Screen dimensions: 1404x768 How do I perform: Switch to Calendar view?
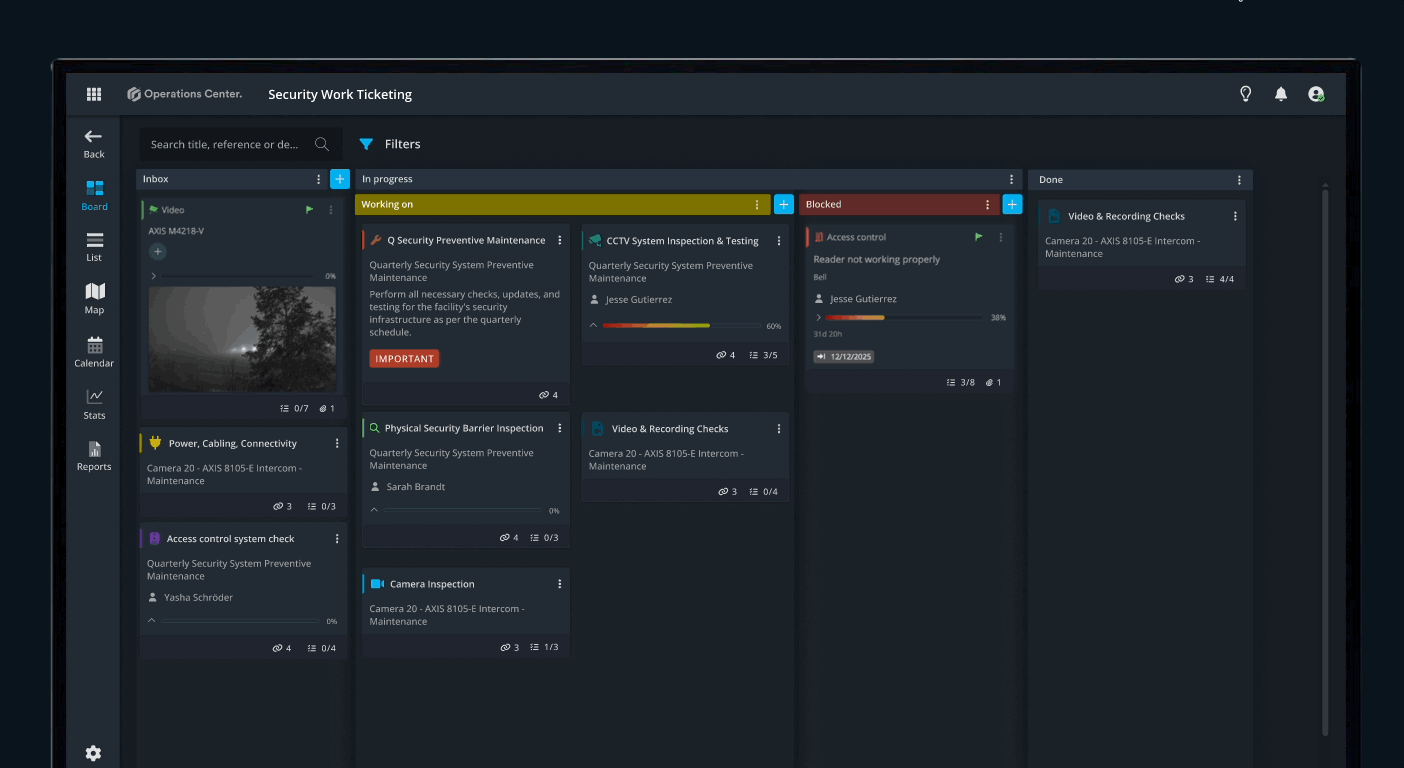click(x=94, y=352)
